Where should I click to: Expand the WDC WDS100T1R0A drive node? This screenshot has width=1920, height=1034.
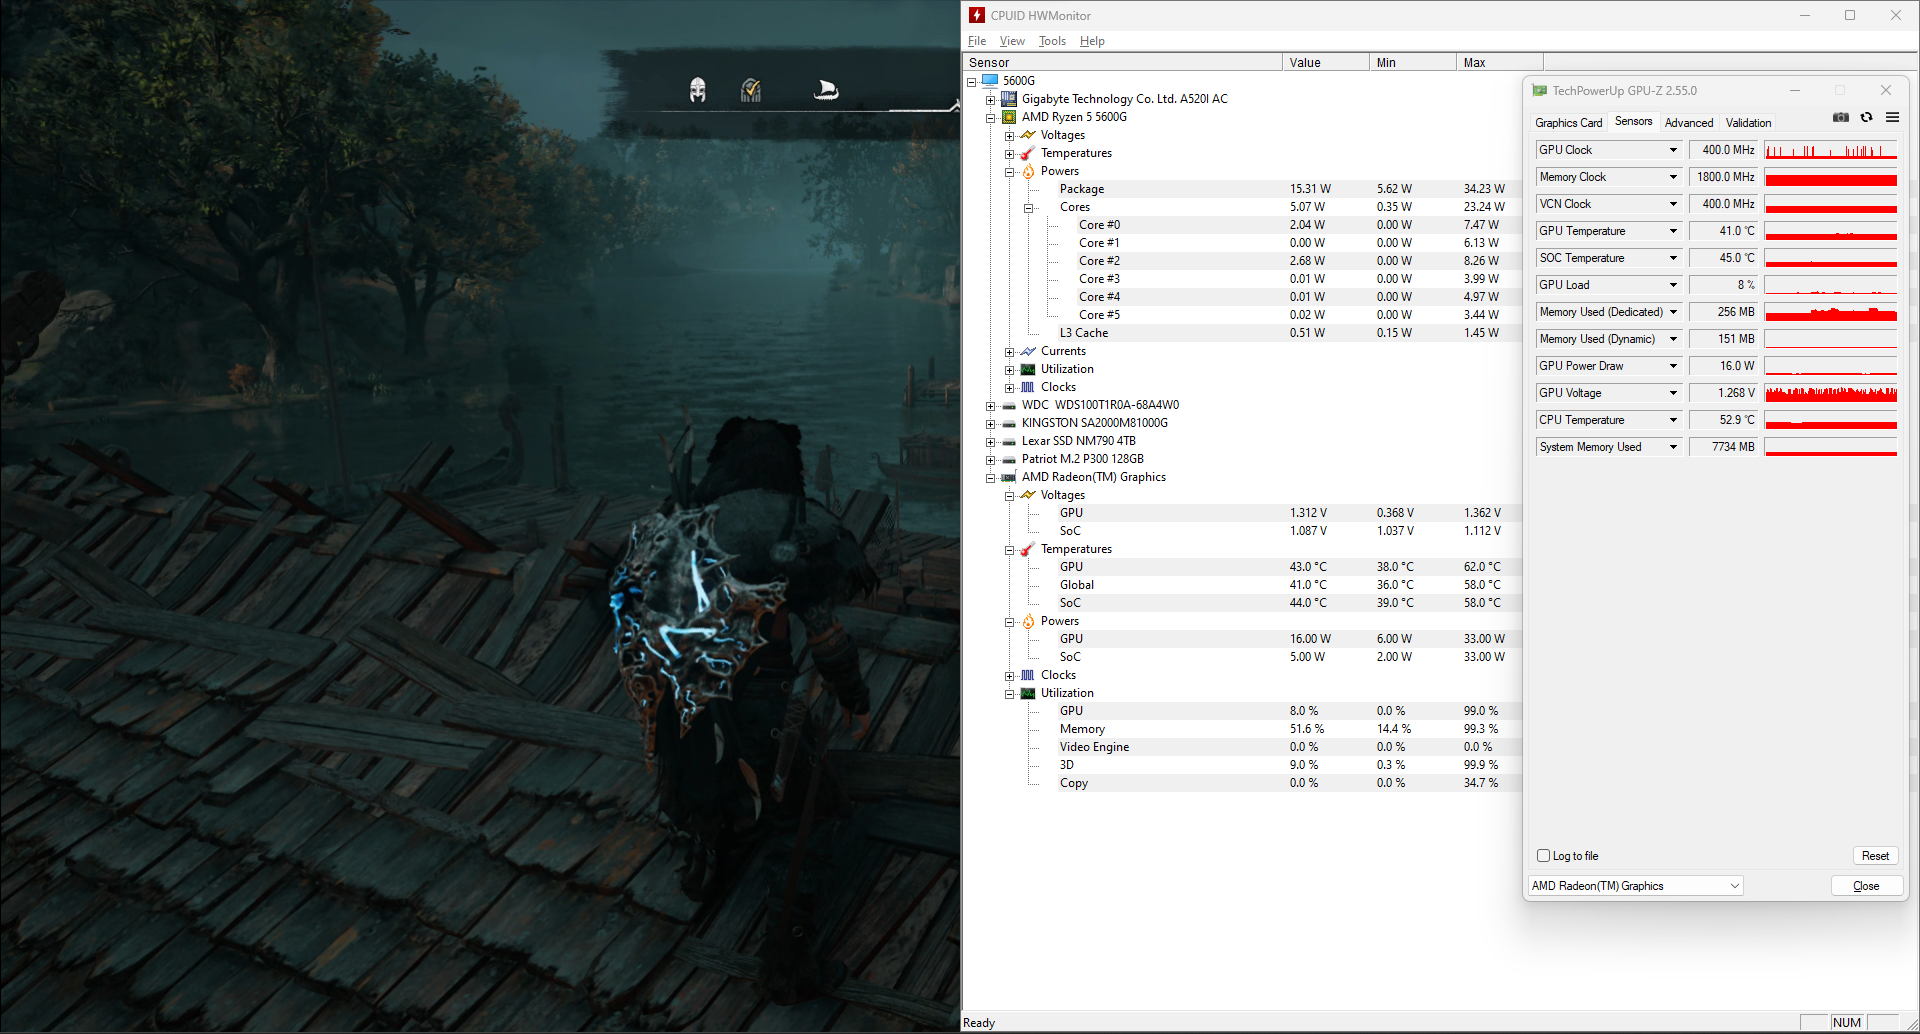[990, 406]
